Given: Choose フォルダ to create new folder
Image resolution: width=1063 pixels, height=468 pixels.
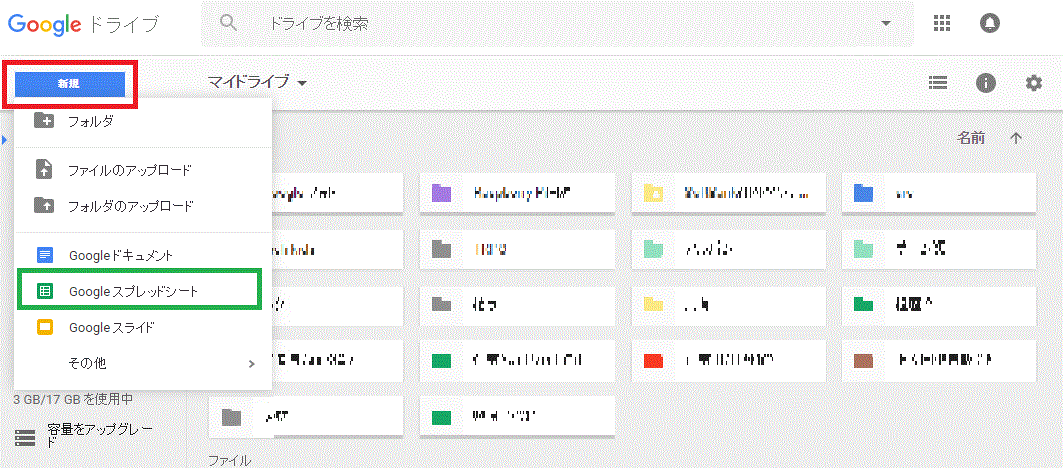Looking at the screenshot, I should pyautogui.click(x=143, y=123).
